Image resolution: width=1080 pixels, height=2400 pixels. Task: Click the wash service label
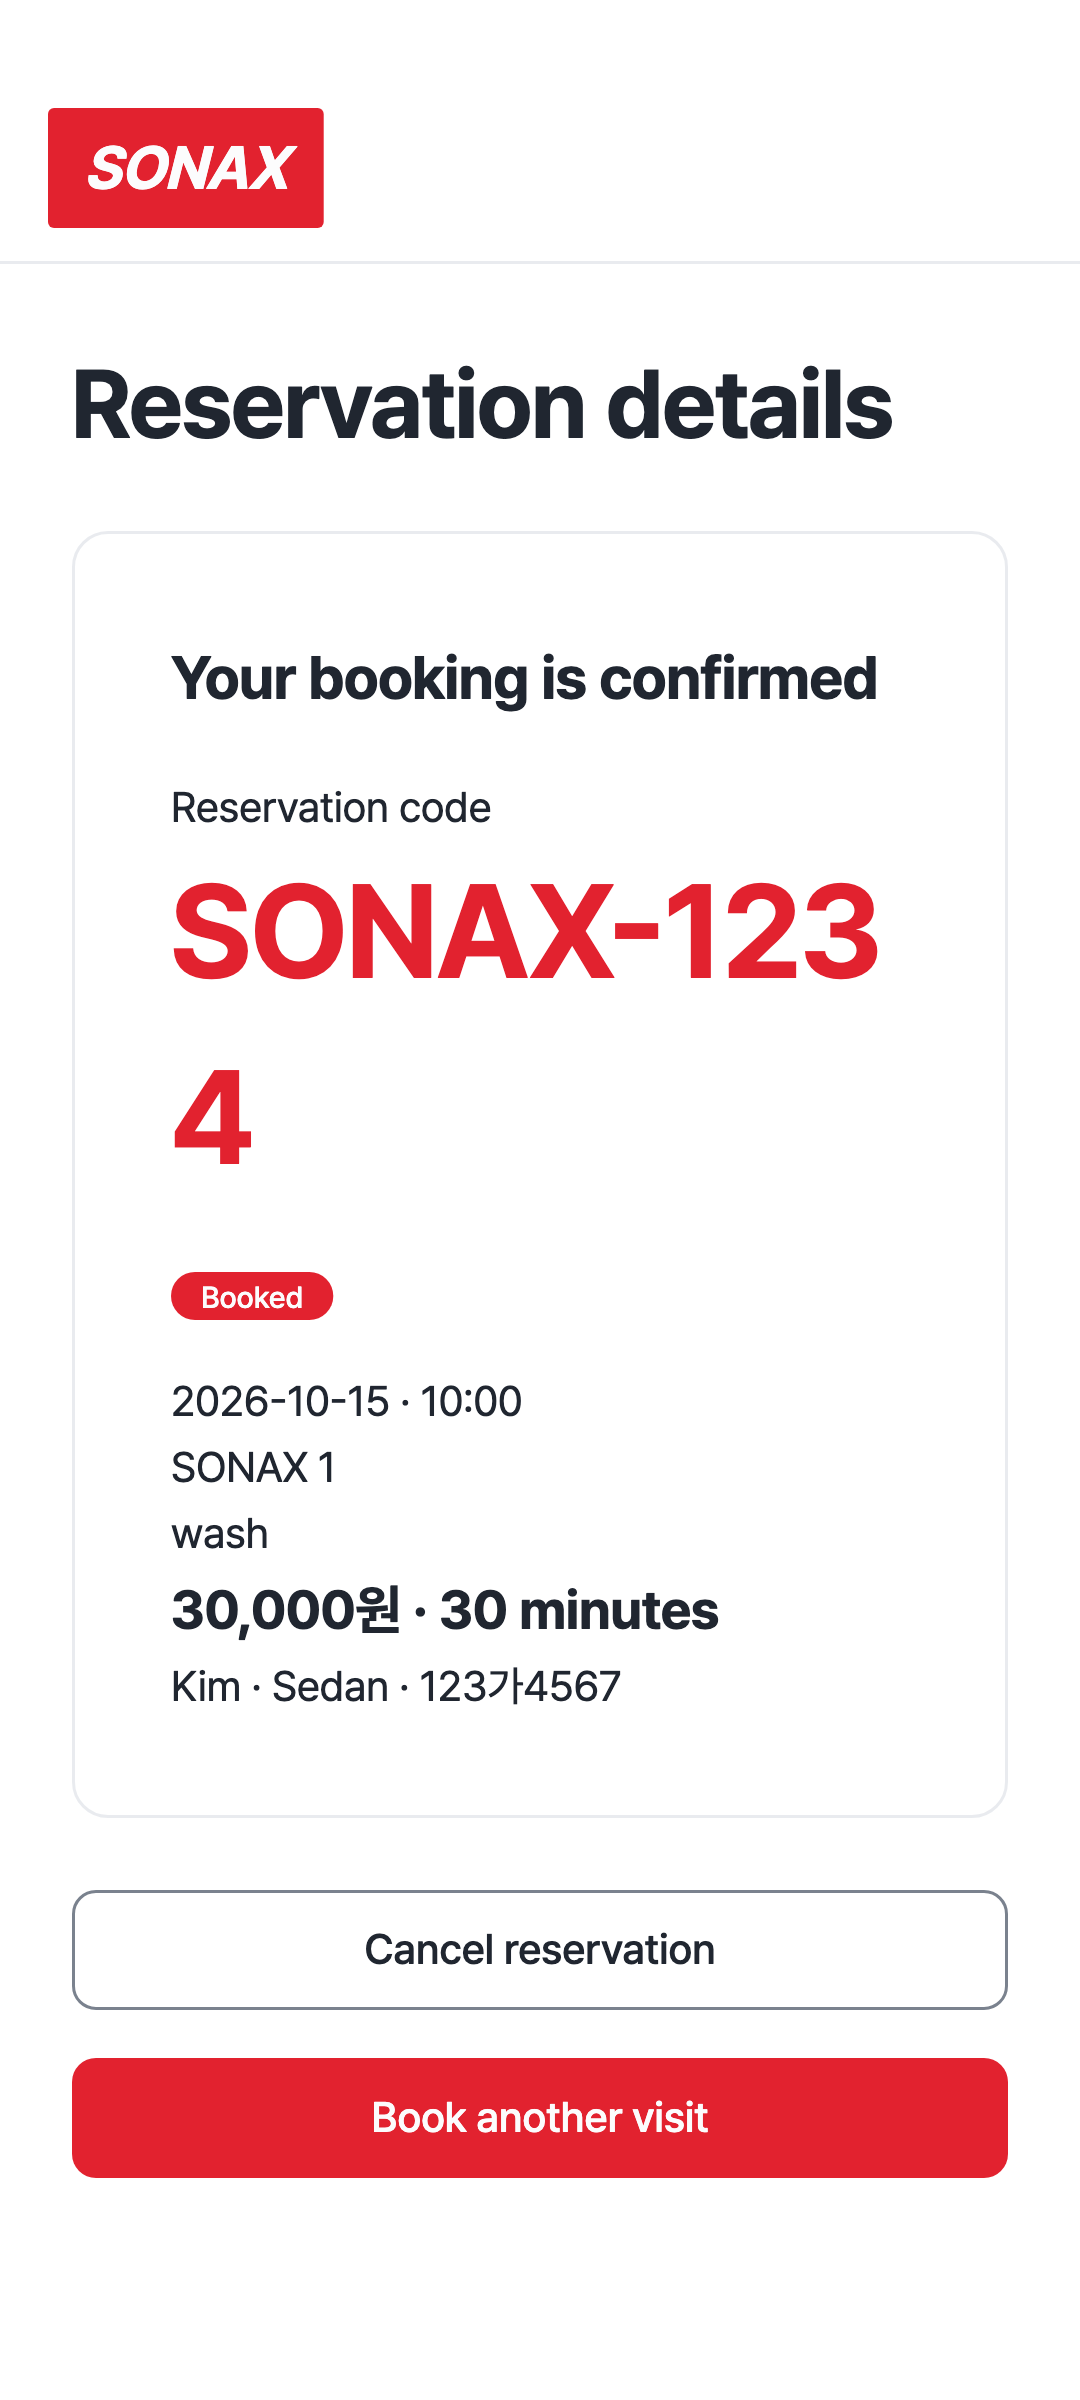220,1533
